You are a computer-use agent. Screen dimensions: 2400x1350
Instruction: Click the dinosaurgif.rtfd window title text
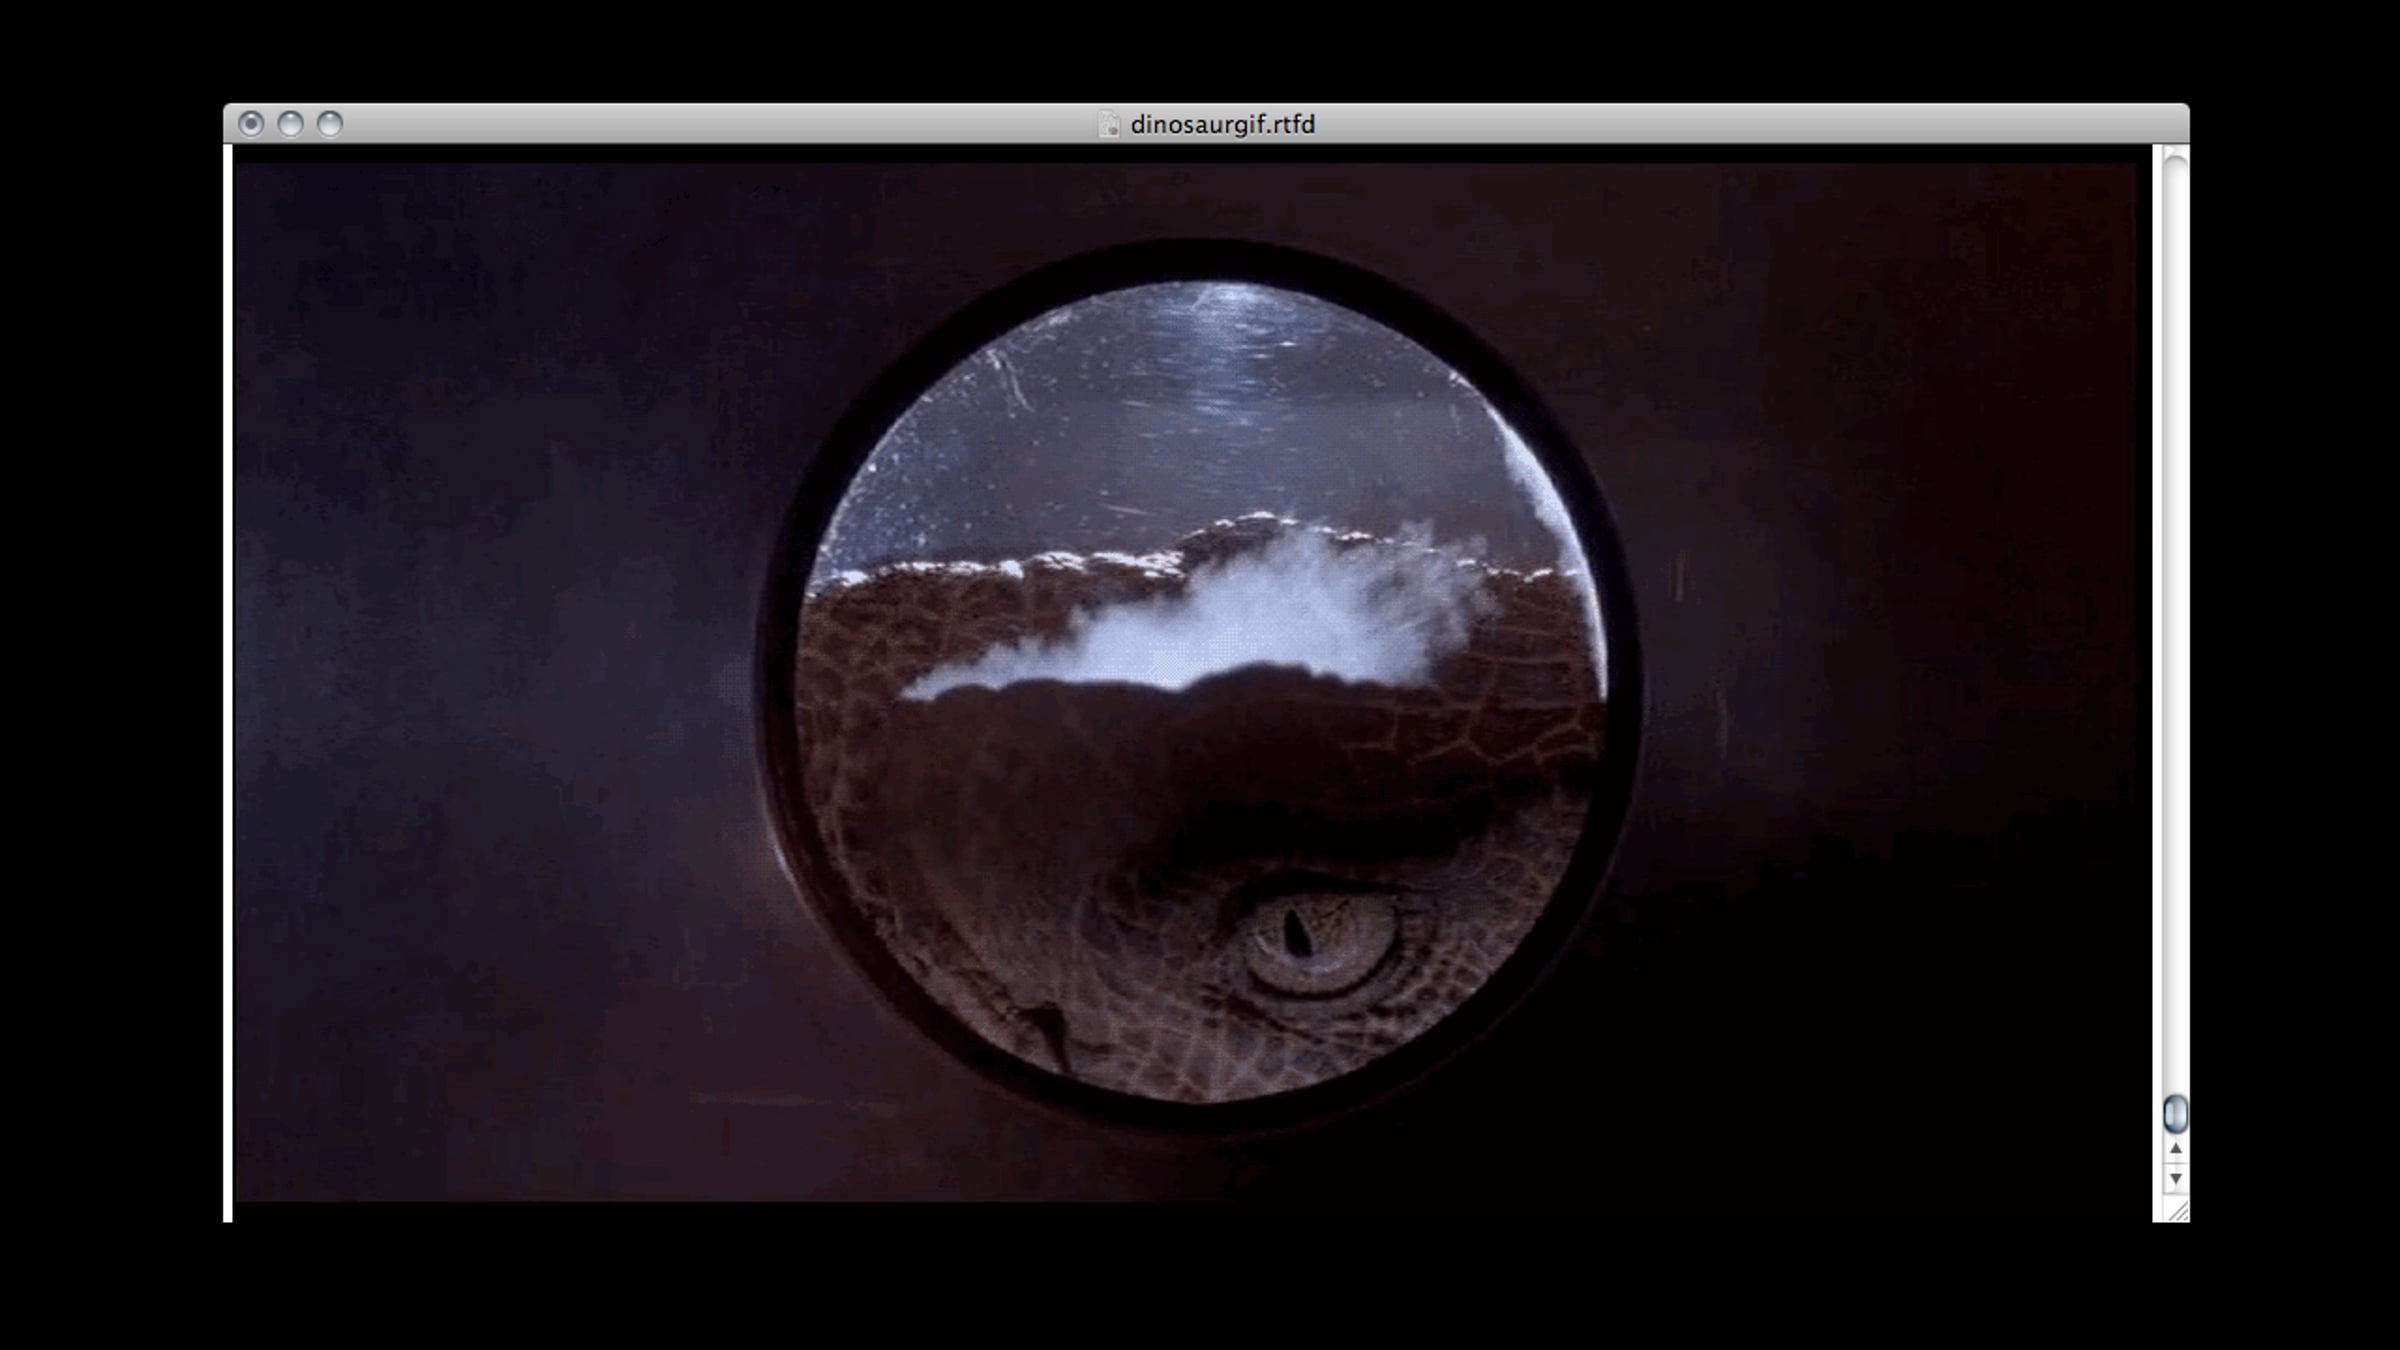1222,124
